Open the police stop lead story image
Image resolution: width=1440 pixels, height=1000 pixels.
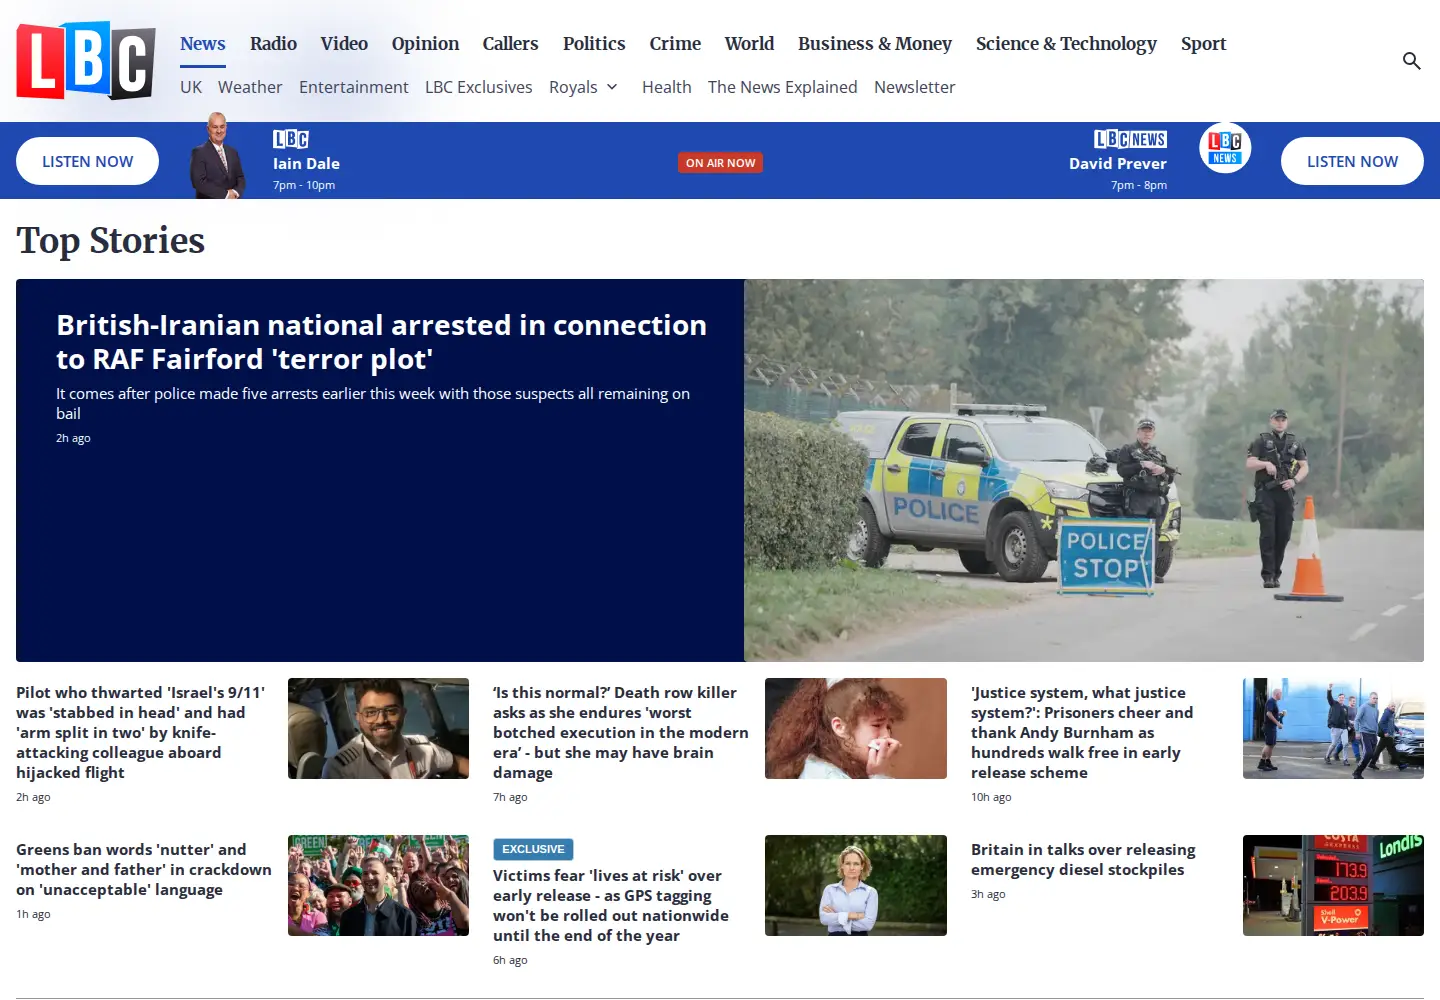click(1084, 470)
